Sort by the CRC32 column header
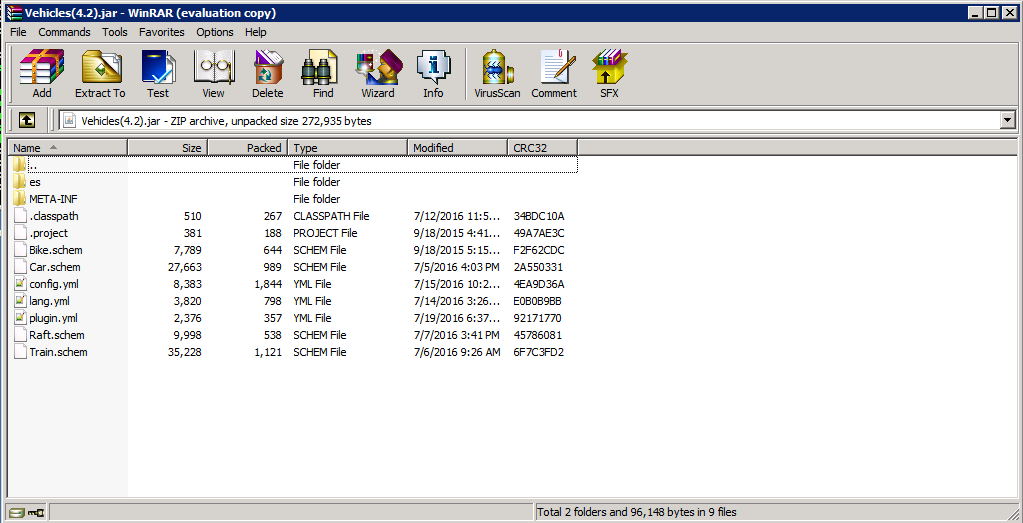Image resolution: width=1023 pixels, height=523 pixels. click(542, 148)
